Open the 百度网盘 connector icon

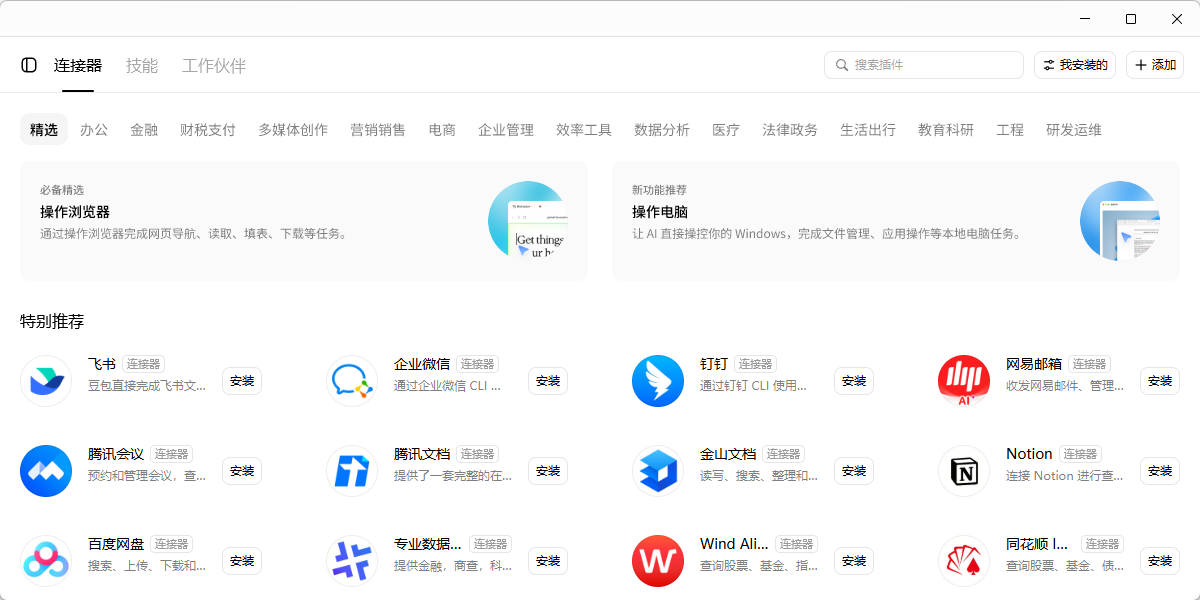[x=46, y=561]
